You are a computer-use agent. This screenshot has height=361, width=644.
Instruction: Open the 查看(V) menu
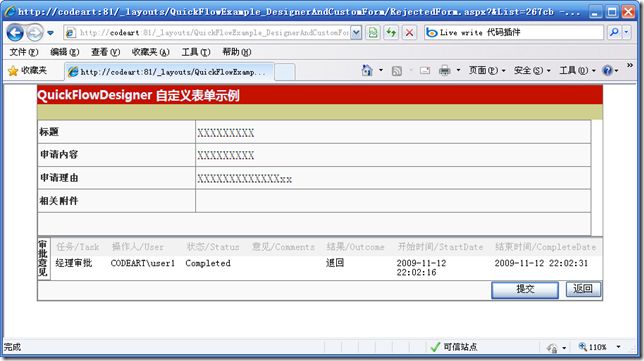pos(105,52)
